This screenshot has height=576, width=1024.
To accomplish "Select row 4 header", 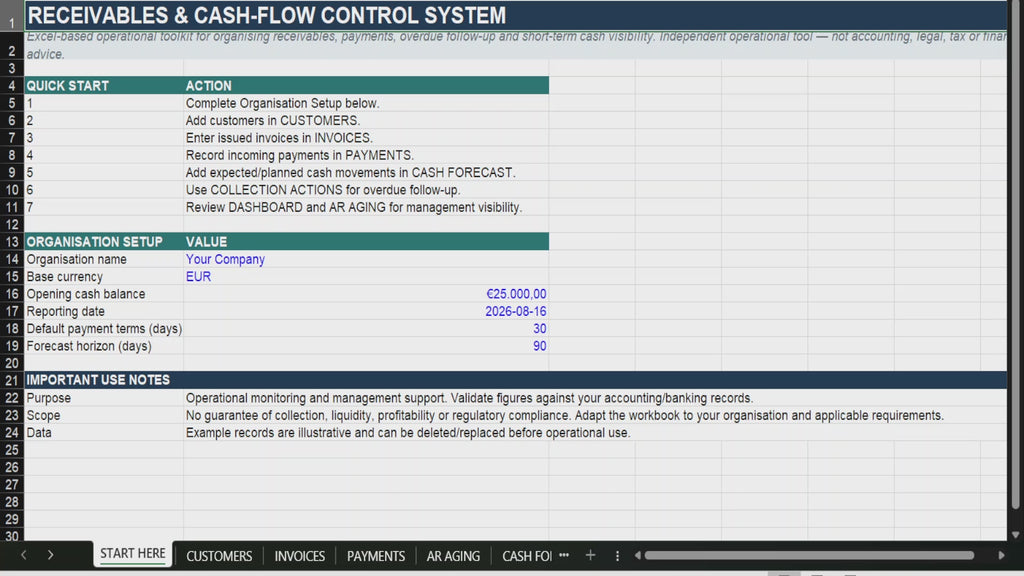I will coord(12,86).
